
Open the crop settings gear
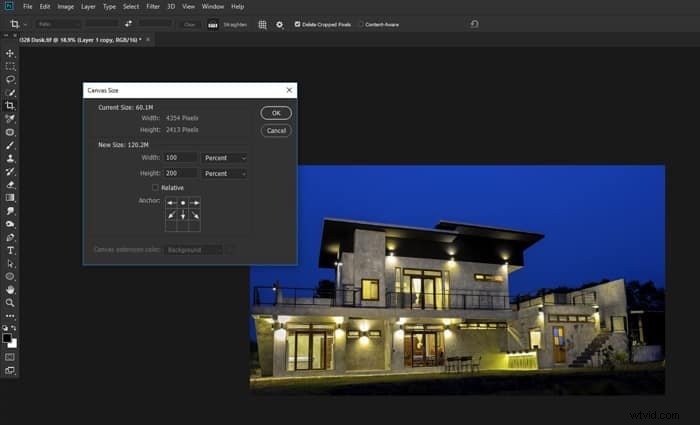coord(279,25)
